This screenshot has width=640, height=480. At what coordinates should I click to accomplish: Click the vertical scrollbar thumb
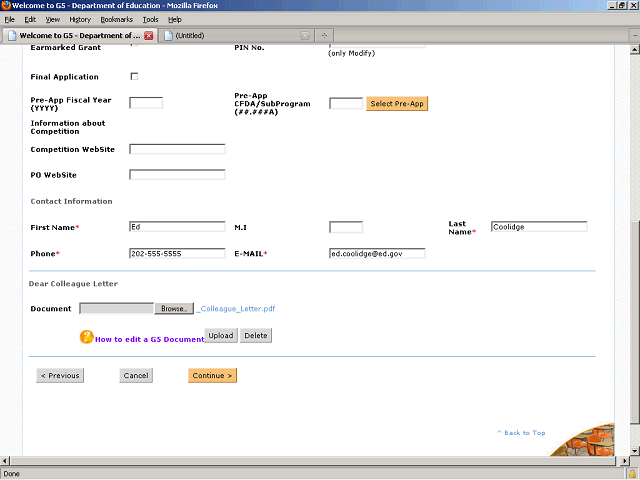tap(635, 322)
